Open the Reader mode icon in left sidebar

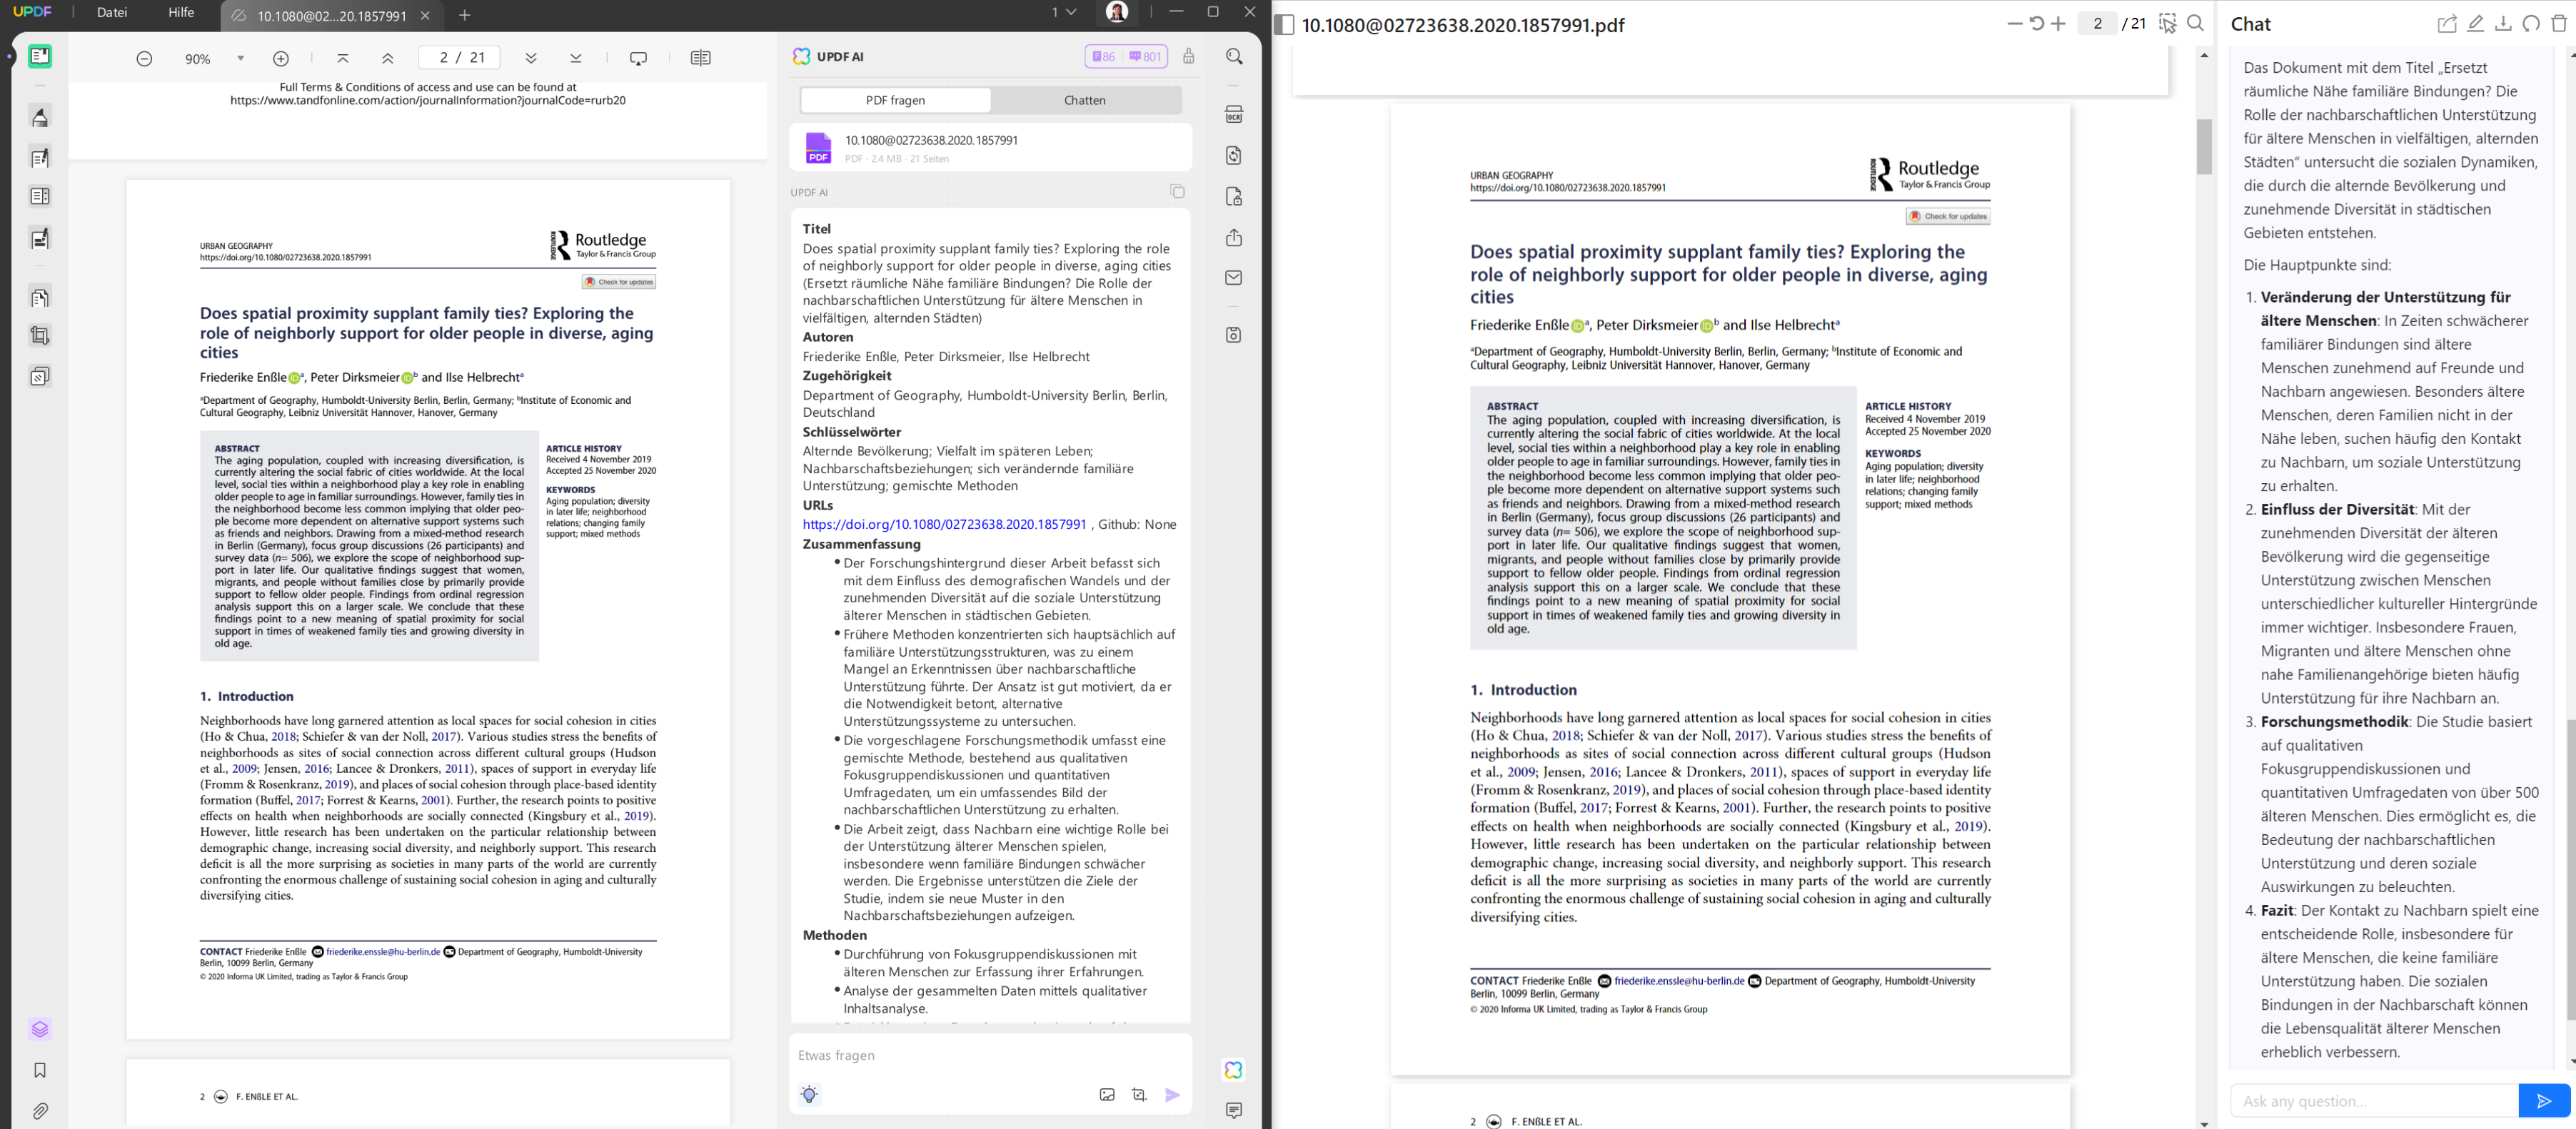[40, 57]
